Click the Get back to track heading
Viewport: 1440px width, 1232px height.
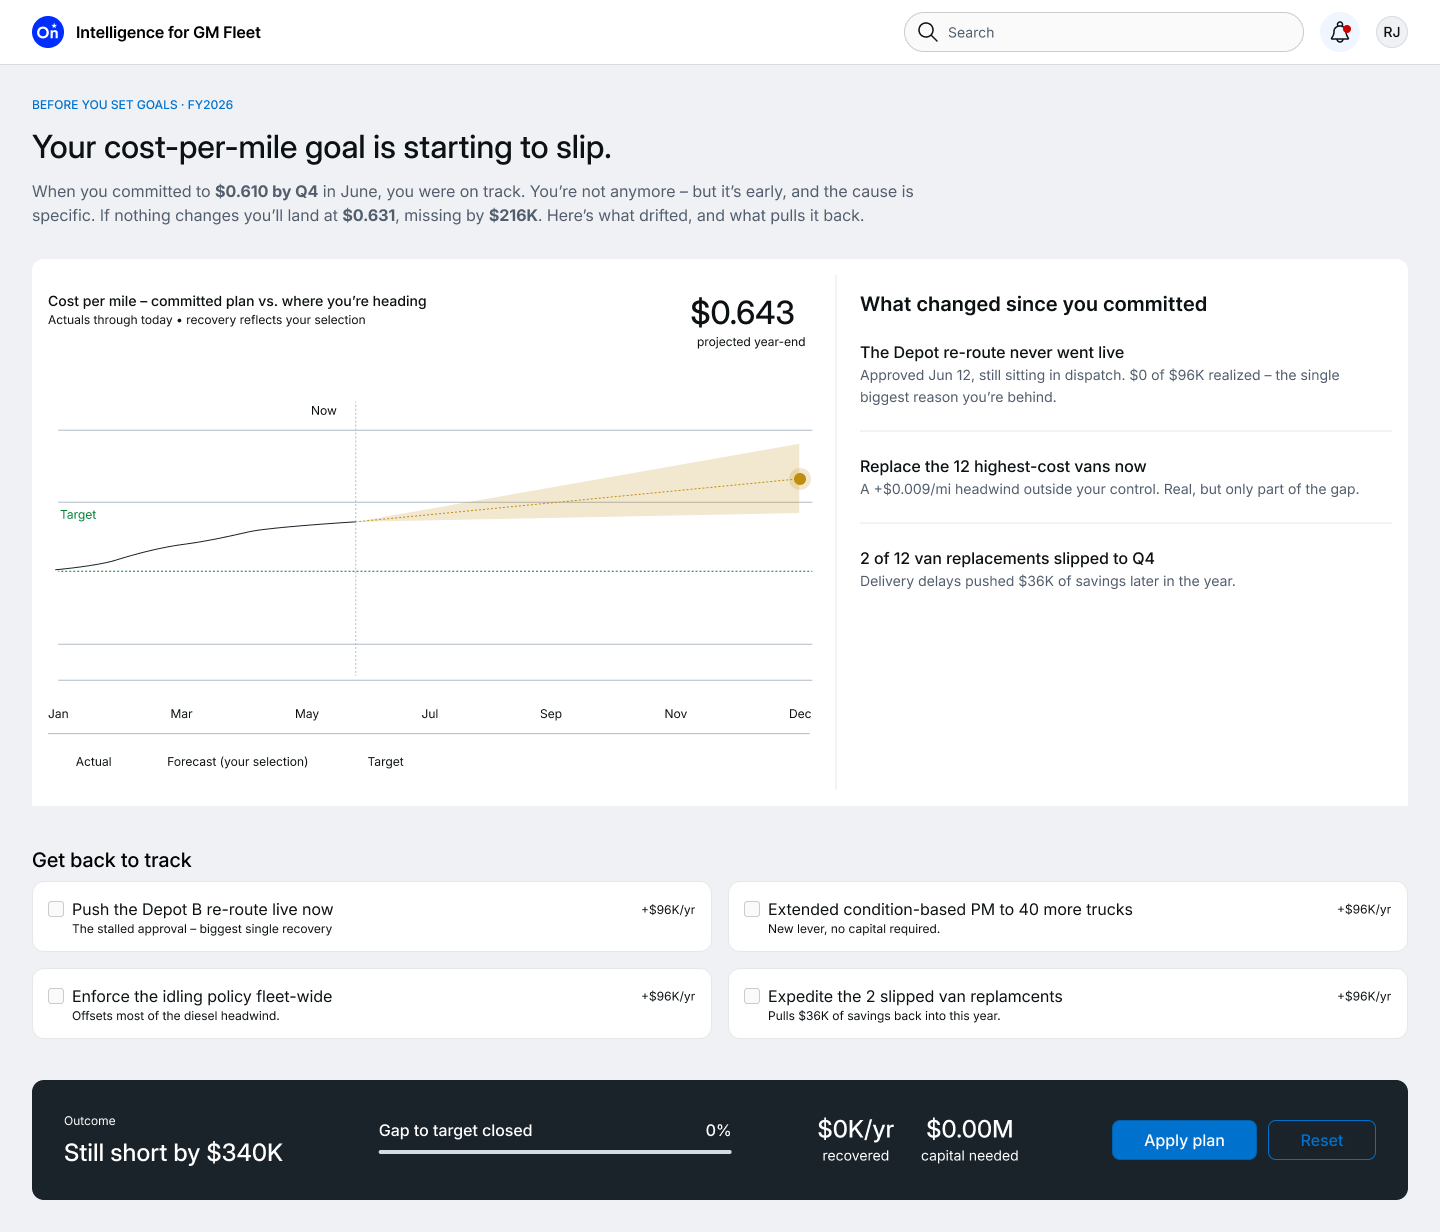click(112, 860)
